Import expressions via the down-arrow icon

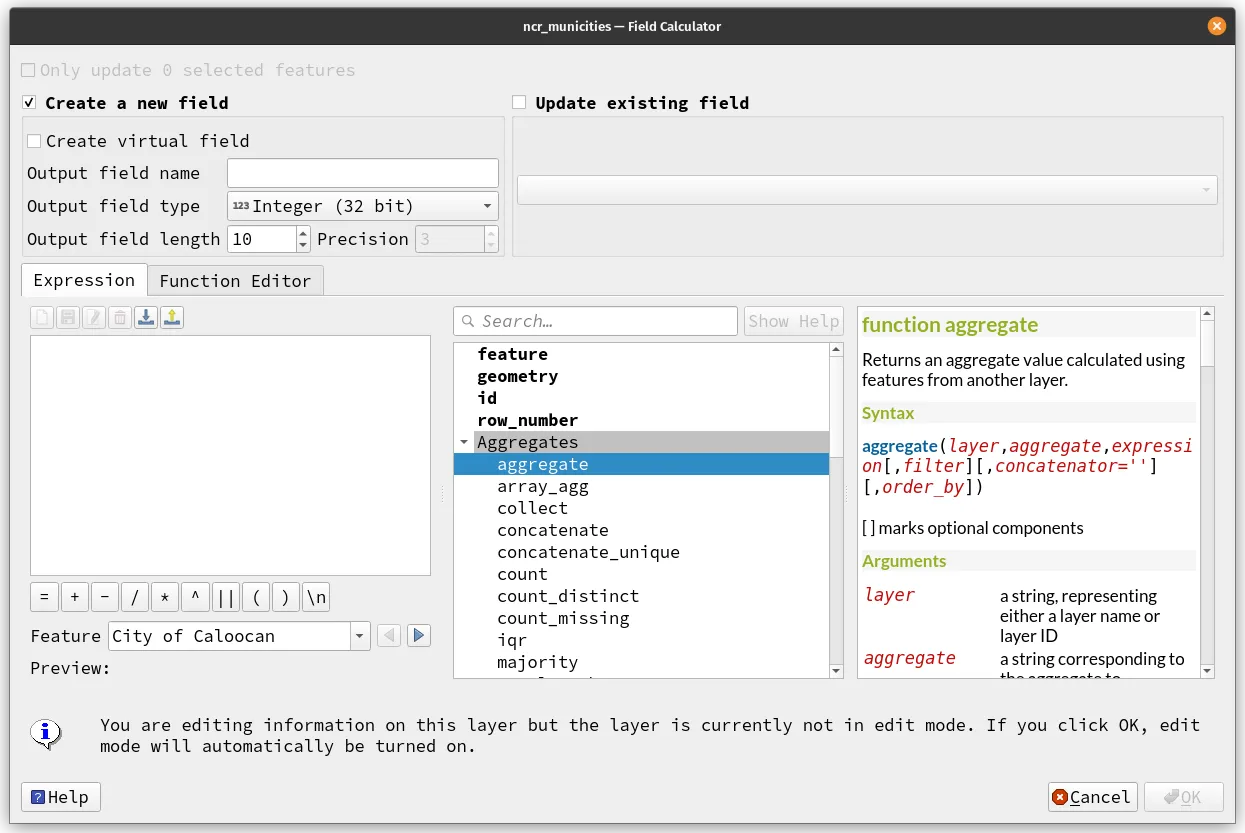(x=147, y=316)
